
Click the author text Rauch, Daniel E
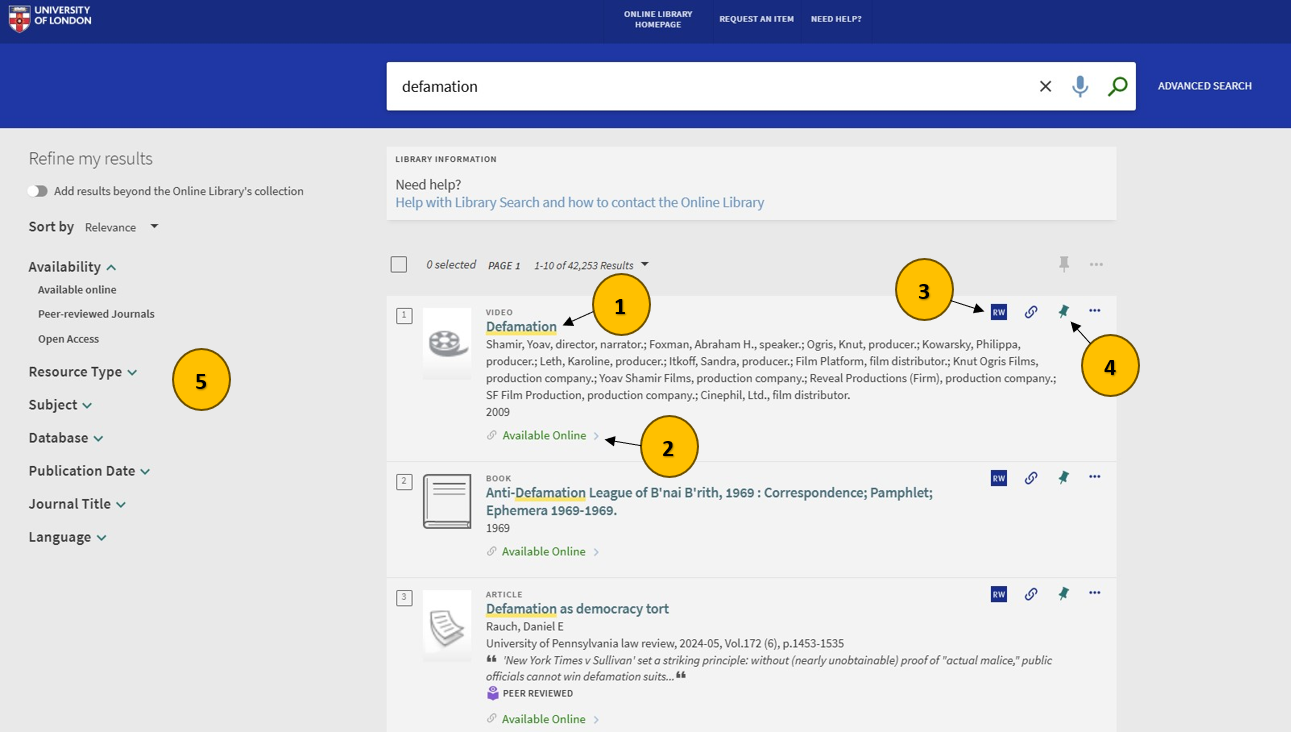525,627
